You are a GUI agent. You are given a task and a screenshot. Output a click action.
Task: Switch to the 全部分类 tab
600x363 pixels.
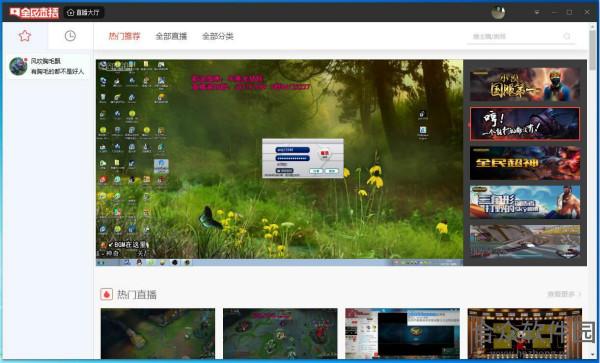click(217, 36)
